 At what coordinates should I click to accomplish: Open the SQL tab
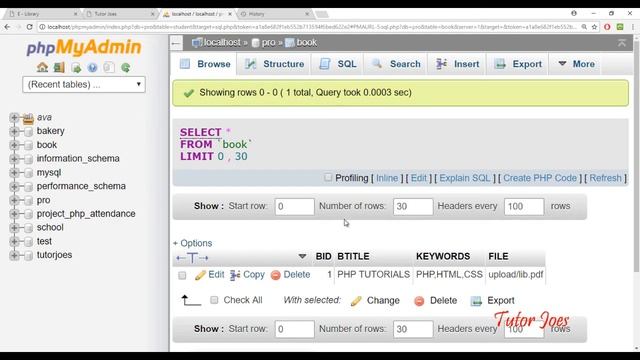click(338, 64)
